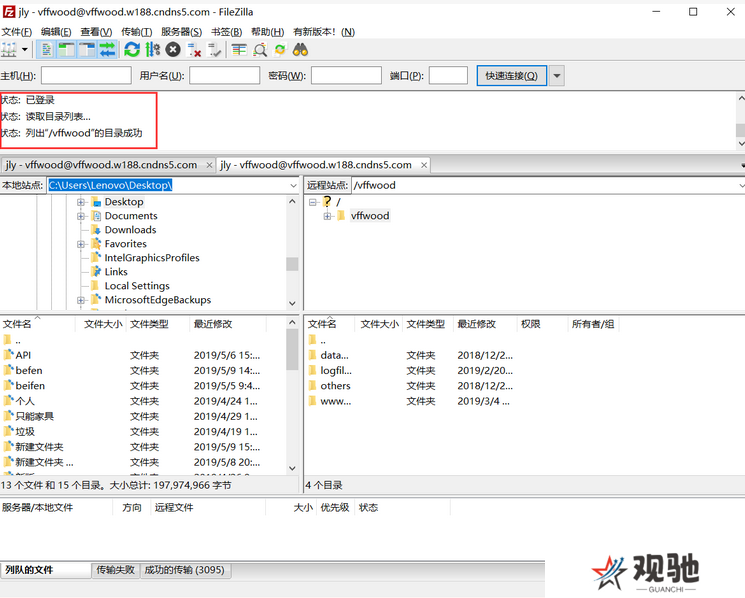Select Links folder in the local tree
The height and width of the screenshot is (598, 745).
click(x=116, y=272)
